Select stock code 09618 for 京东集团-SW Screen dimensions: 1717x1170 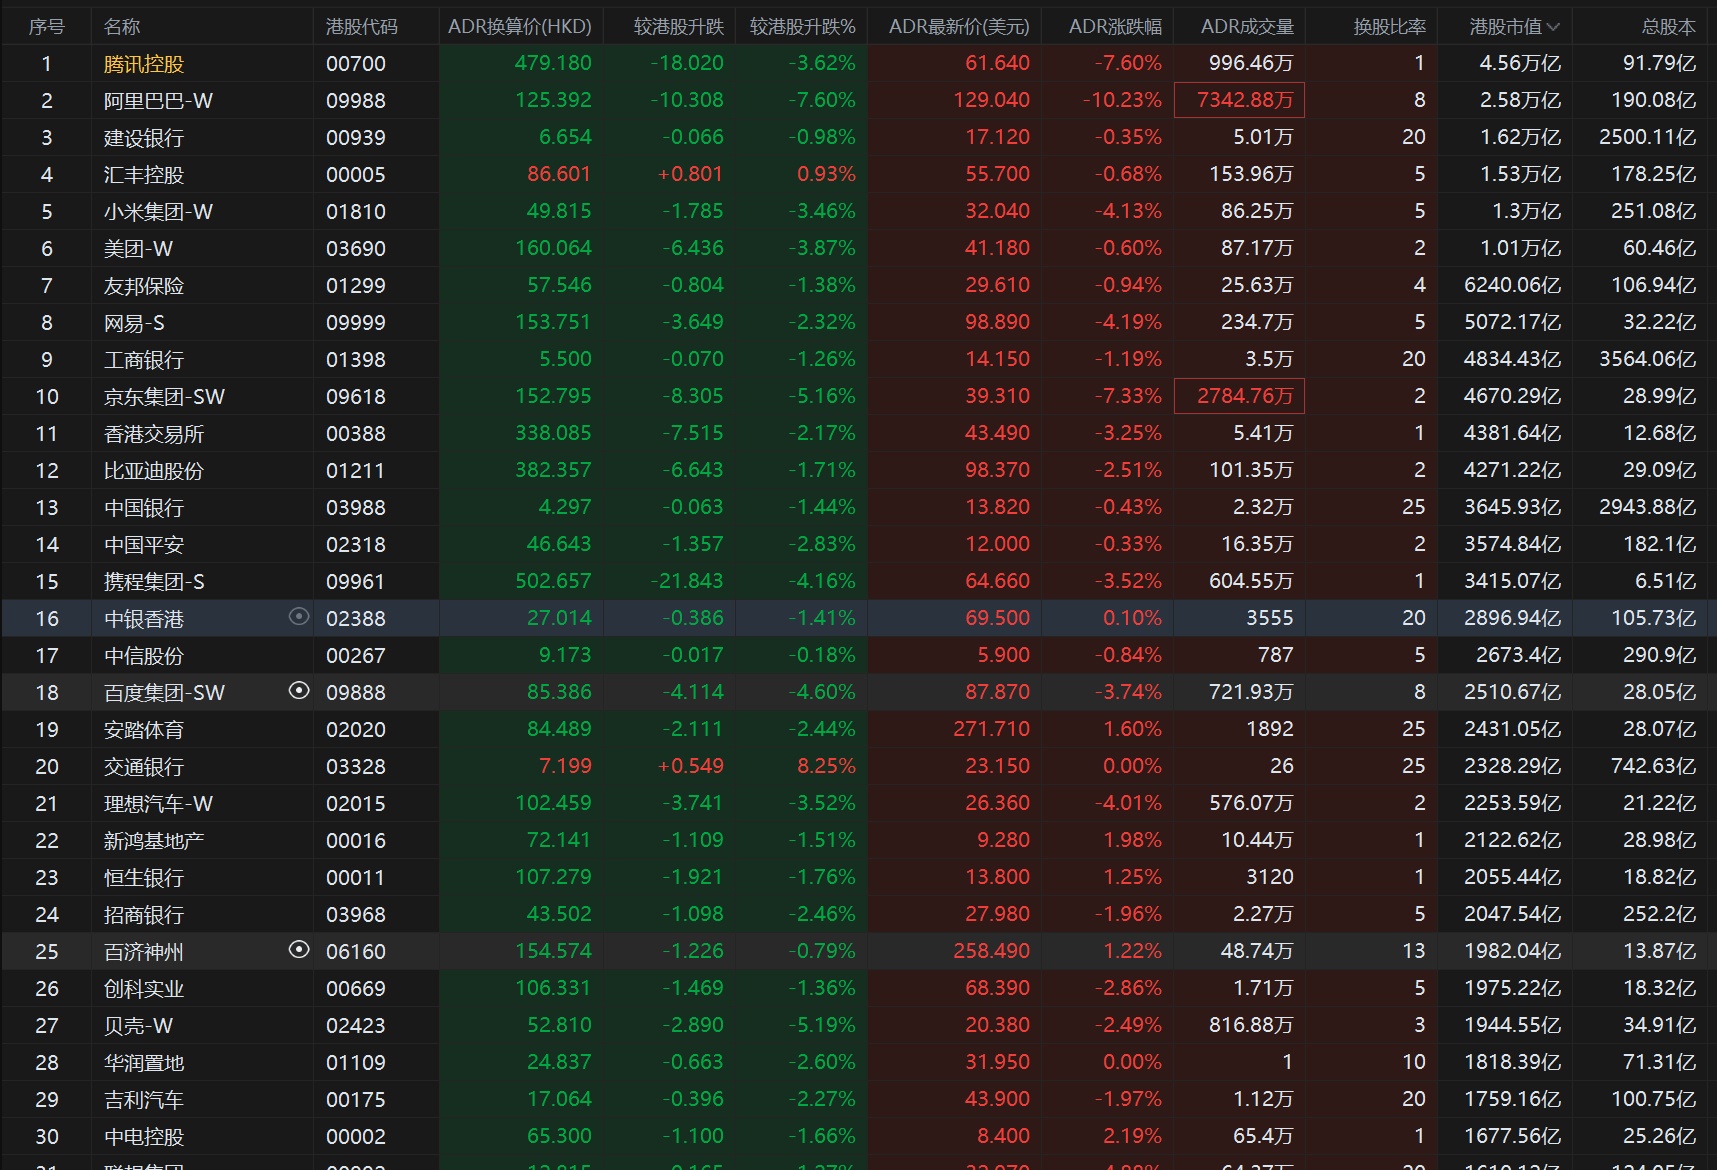[x=355, y=397]
